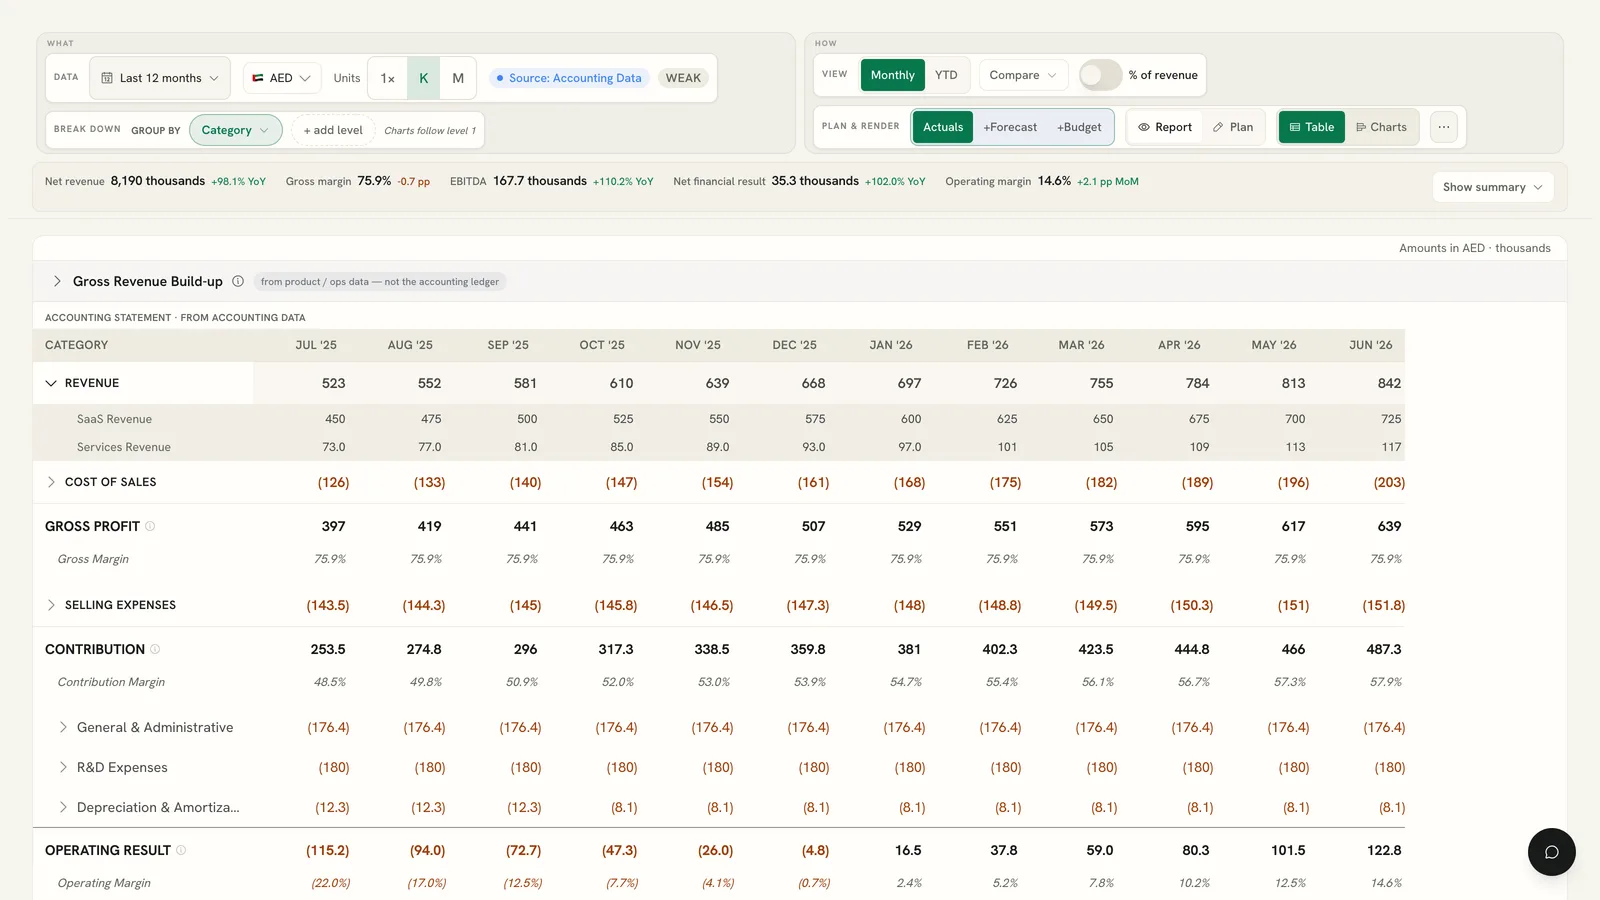Click the Amounts in AED thousands note
The width and height of the screenshot is (1600, 900).
coord(1475,248)
